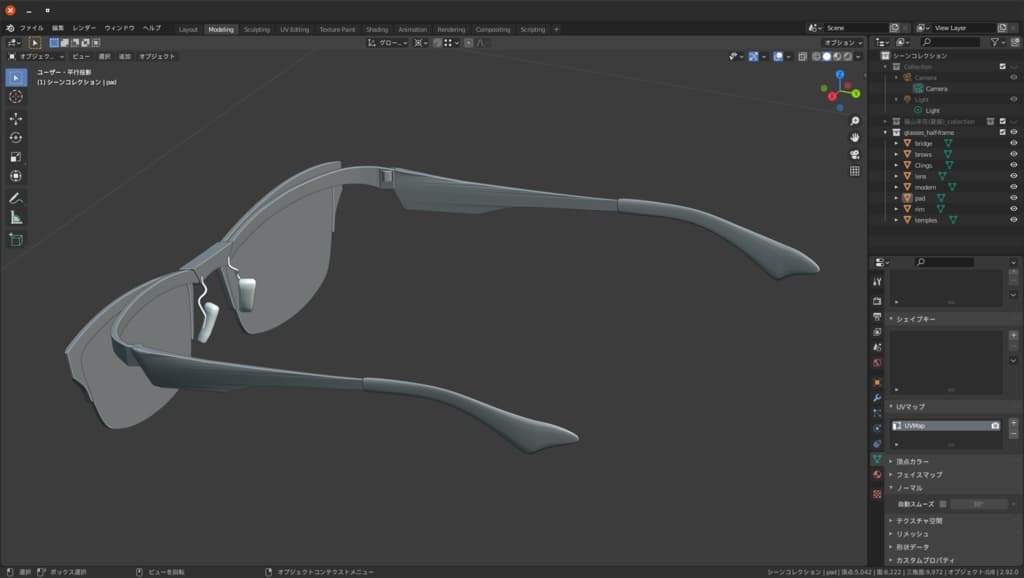1024x578 pixels.
Task: Activate the Scale tool in the left toolbar
Action: [x=16, y=157]
